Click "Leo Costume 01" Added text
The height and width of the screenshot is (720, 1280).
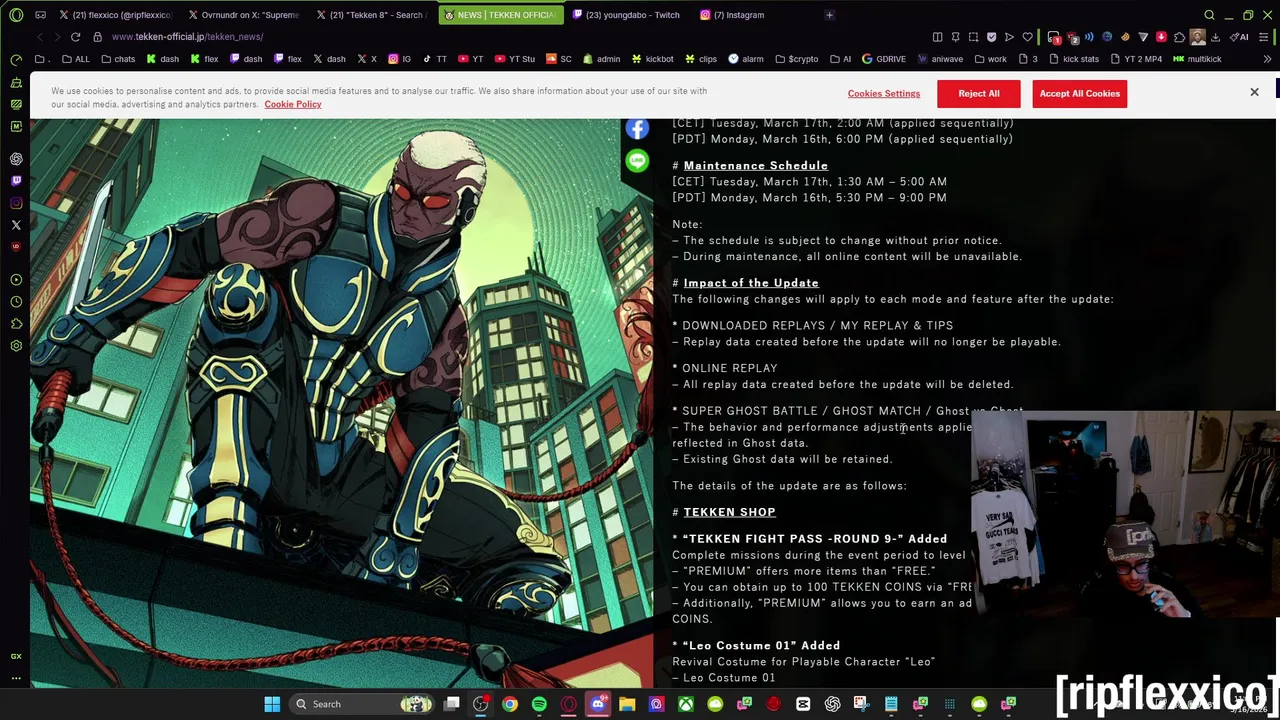click(761, 646)
